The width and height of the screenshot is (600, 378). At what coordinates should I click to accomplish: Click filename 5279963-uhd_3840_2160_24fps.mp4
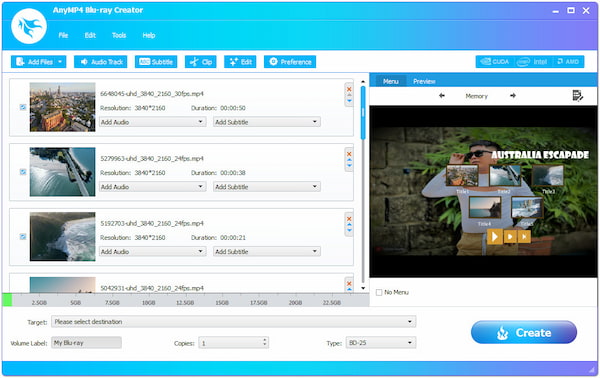152,158
